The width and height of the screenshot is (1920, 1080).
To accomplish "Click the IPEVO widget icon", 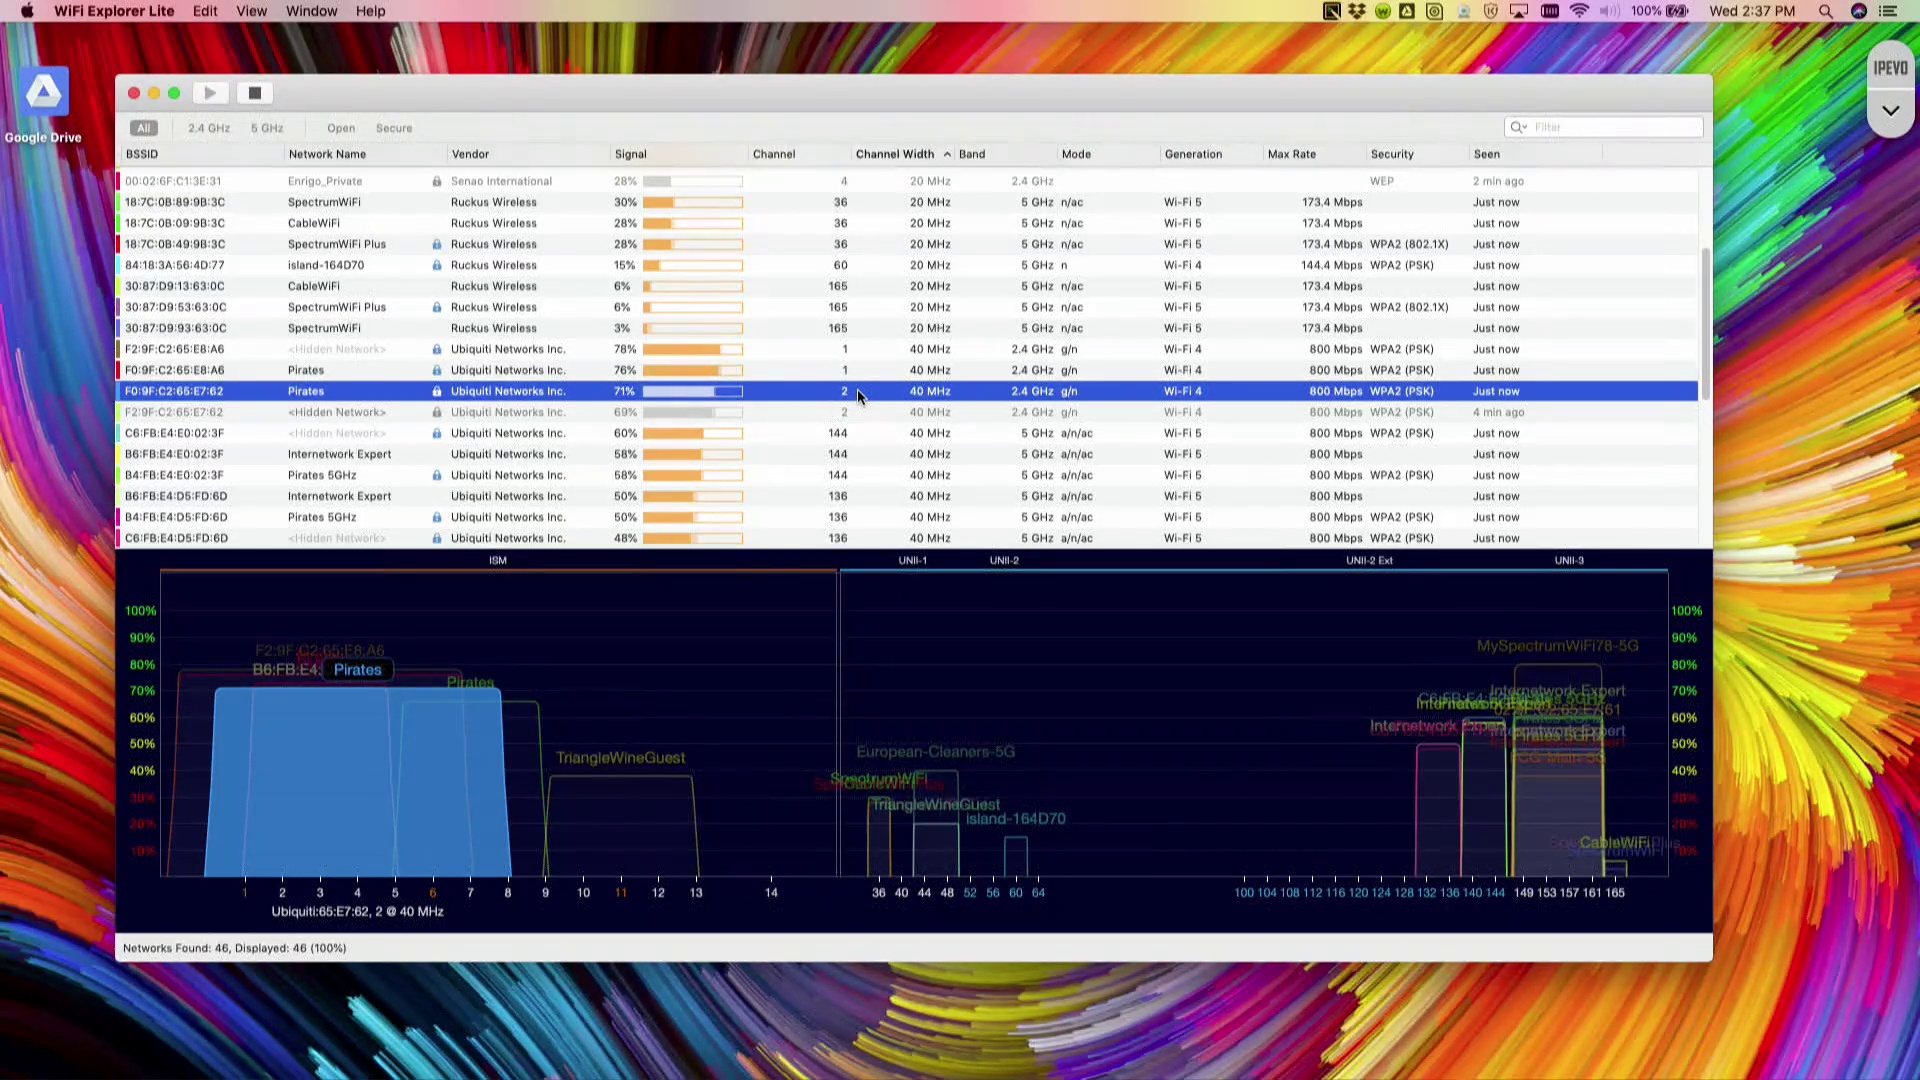I will 1890,68.
